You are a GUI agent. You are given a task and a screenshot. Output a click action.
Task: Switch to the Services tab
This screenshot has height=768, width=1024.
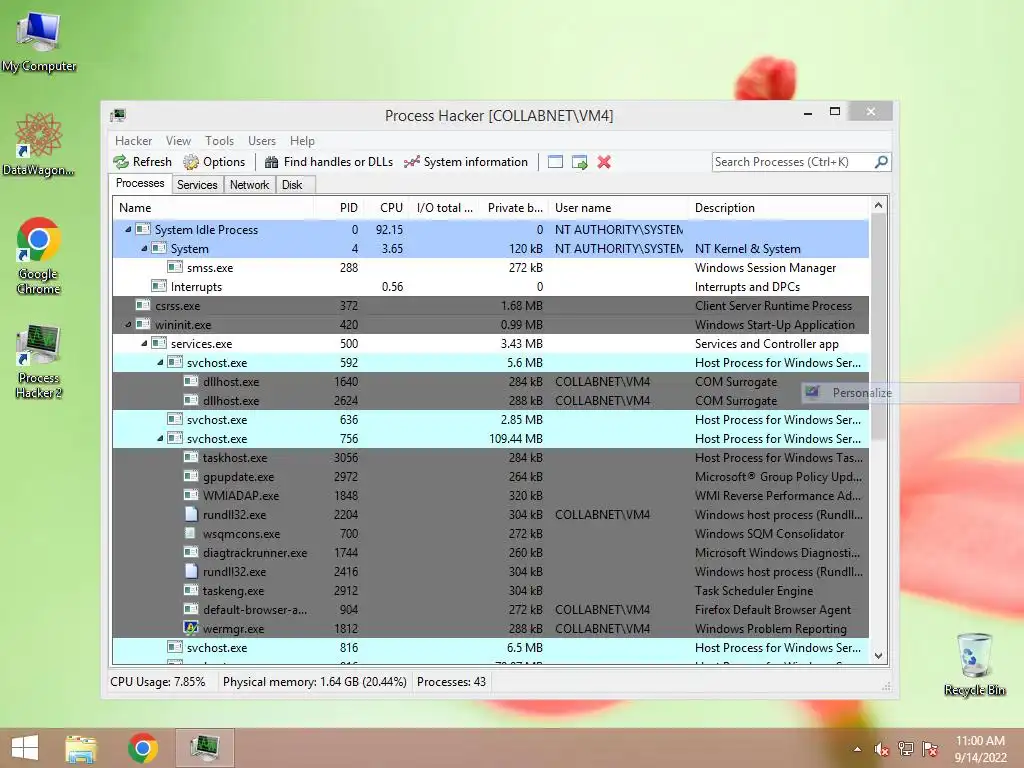(197, 185)
